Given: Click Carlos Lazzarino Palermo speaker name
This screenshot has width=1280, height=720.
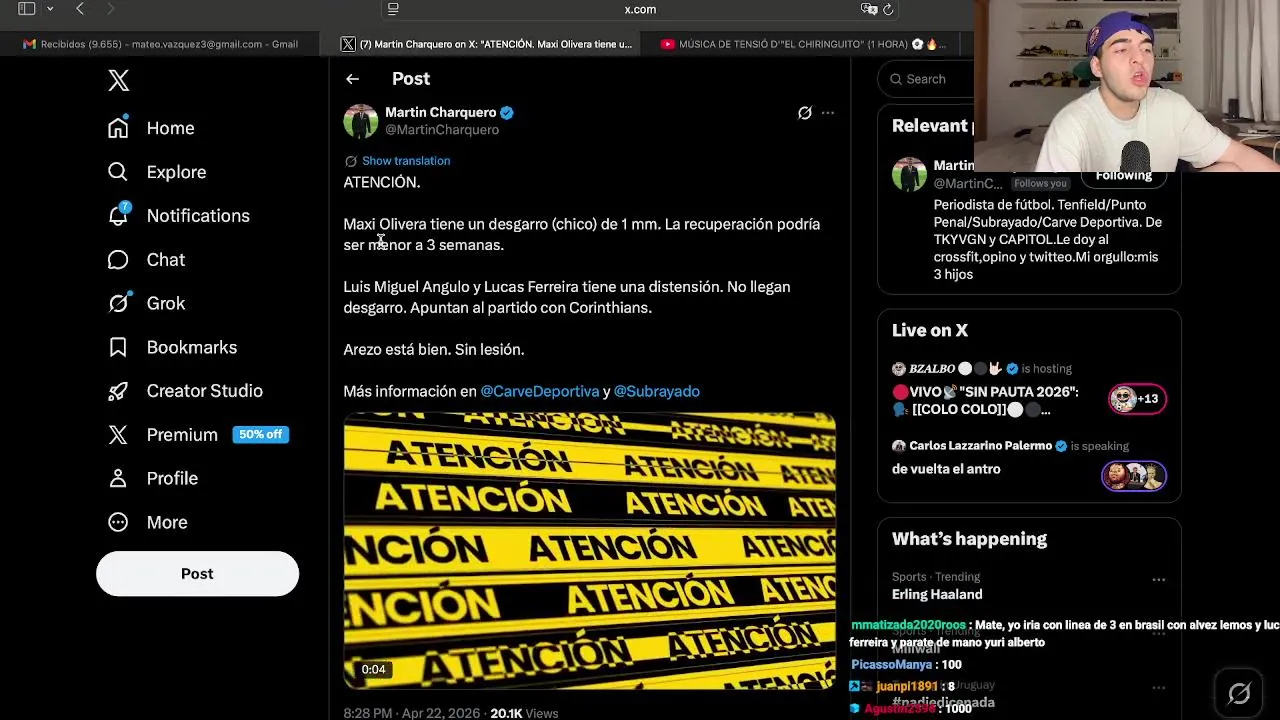Looking at the screenshot, I should [980, 446].
